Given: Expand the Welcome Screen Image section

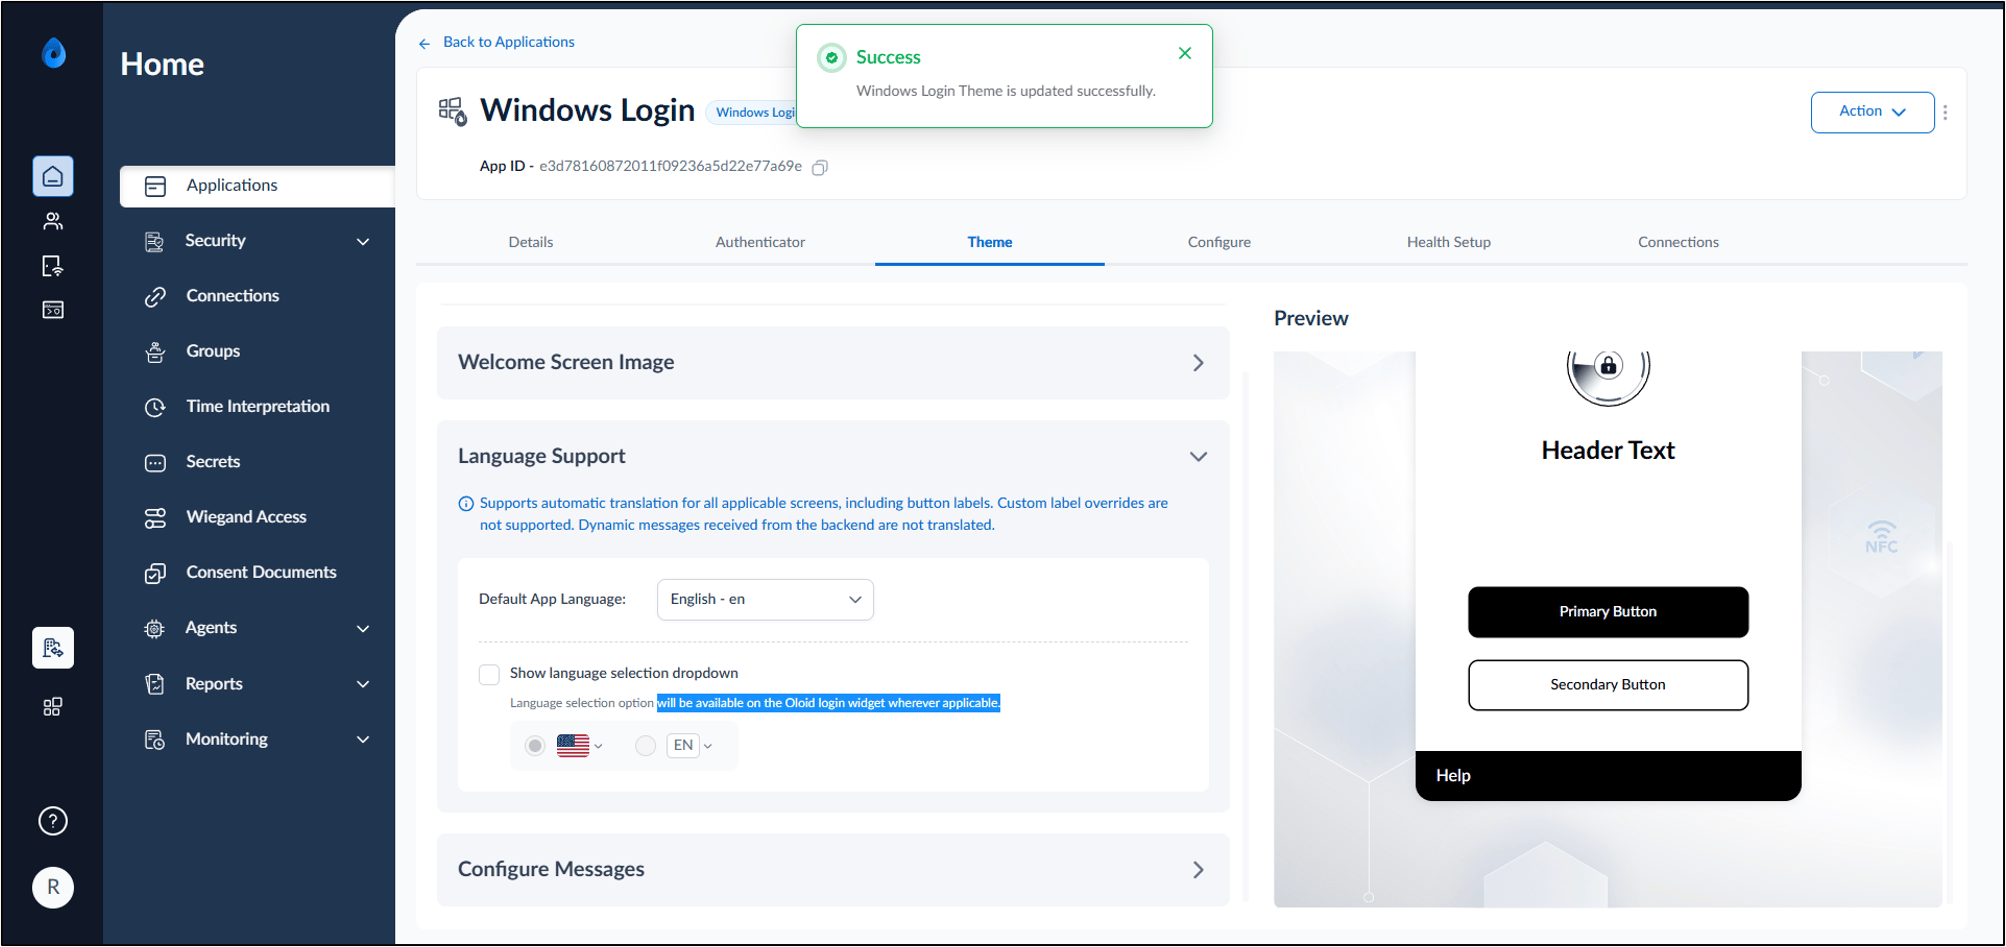Looking at the screenshot, I should [x=833, y=363].
